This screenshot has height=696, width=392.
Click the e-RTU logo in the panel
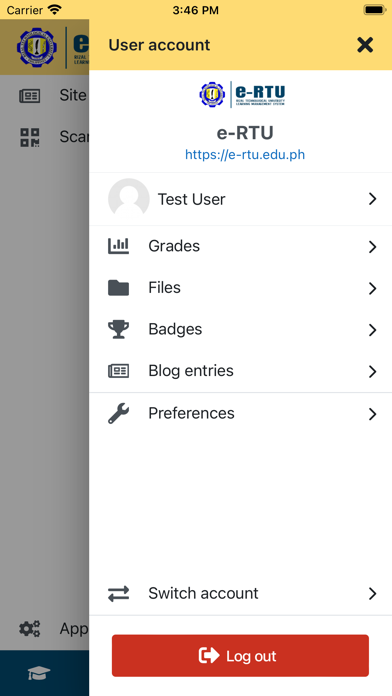click(x=242, y=94)
